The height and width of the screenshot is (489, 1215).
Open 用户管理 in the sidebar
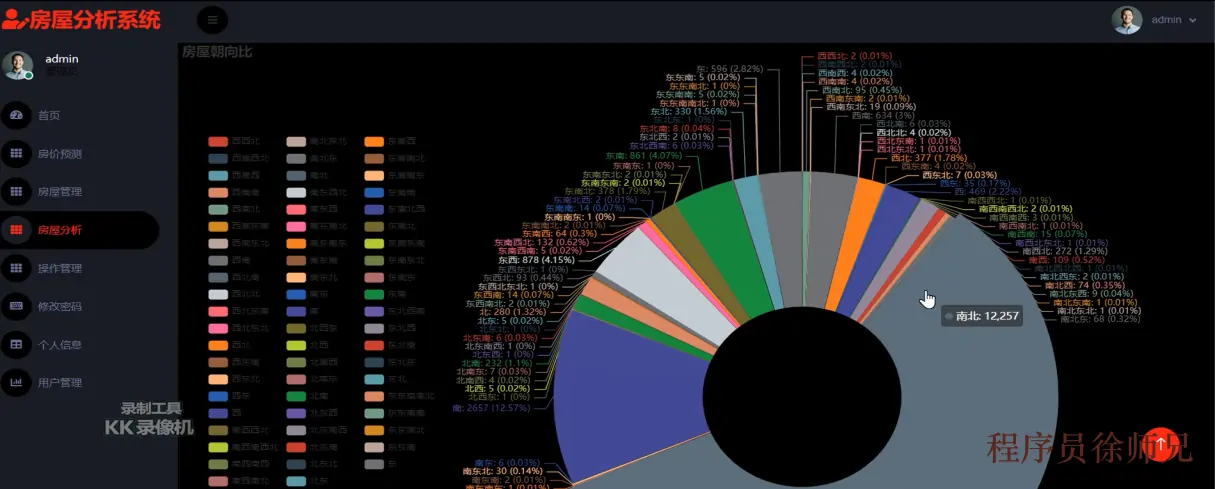[x=59, y=382]
